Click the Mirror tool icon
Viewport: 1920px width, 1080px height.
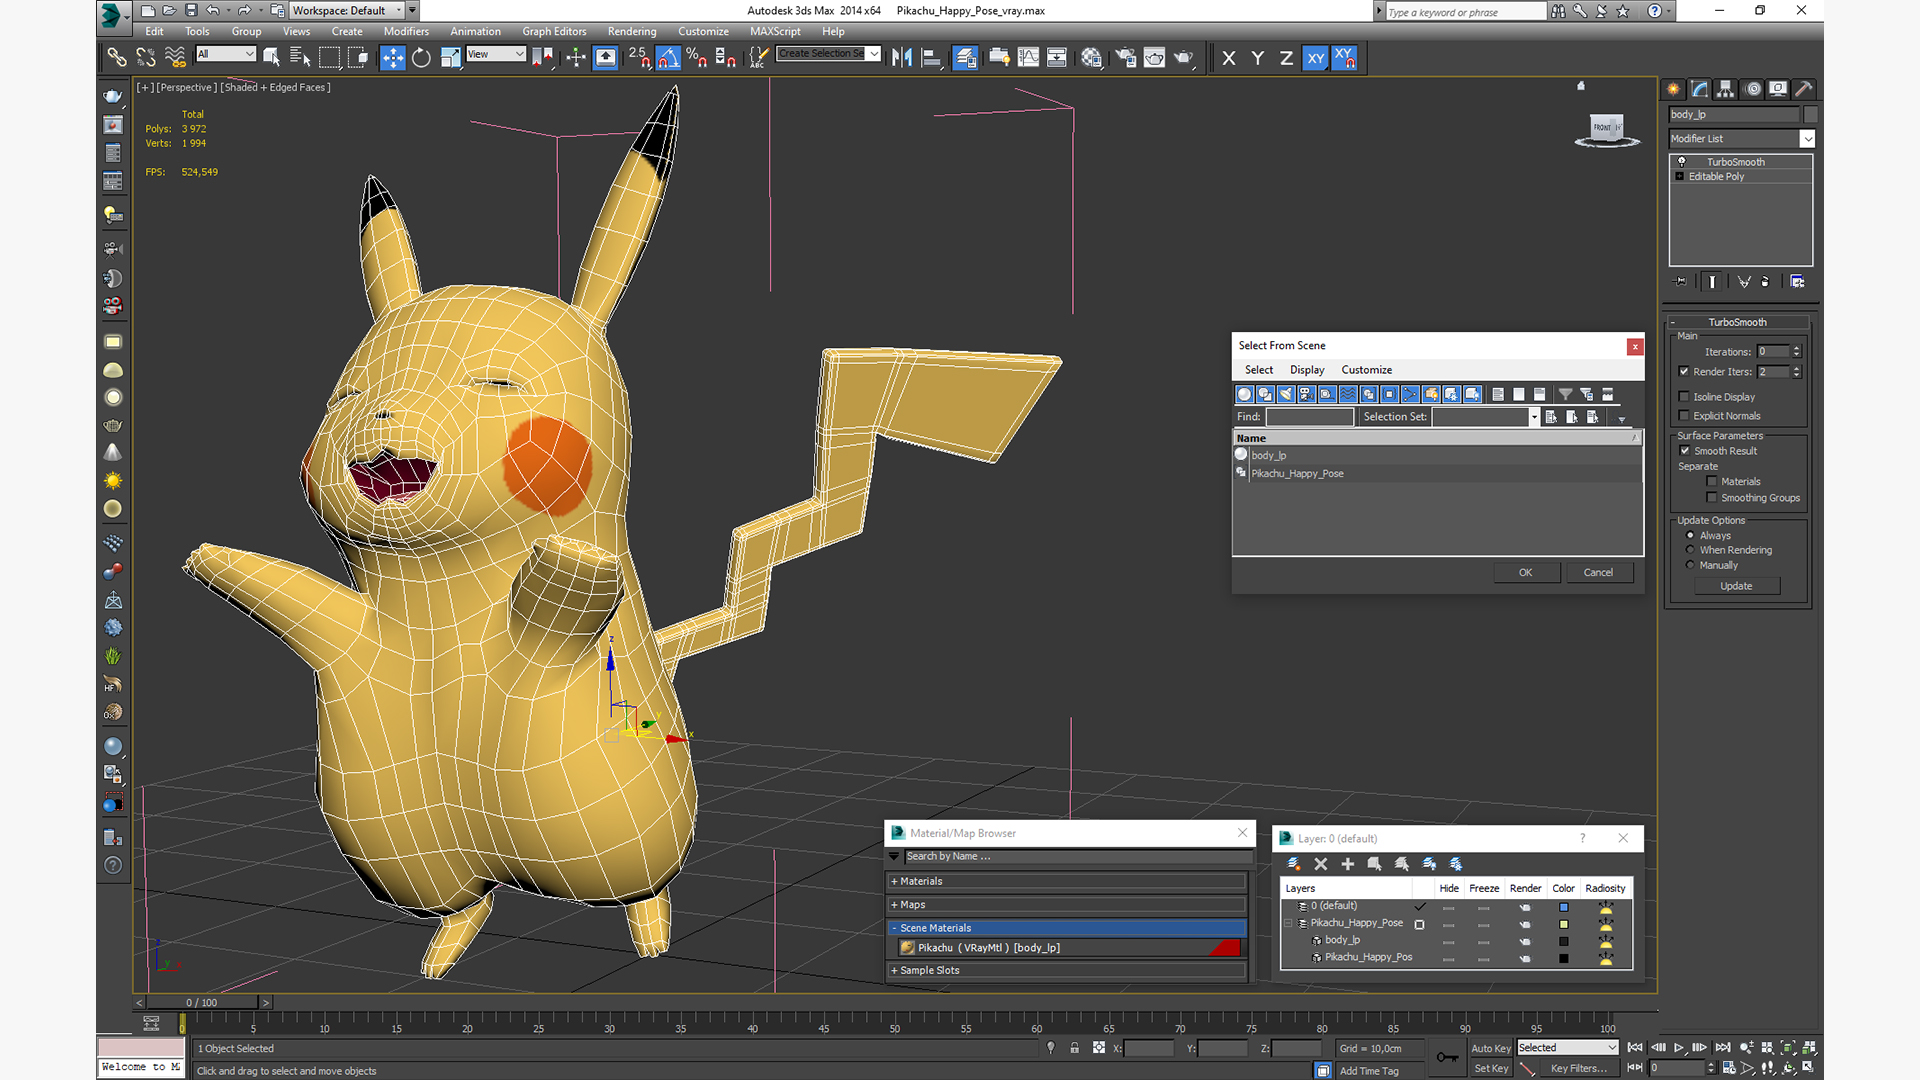pos(902,58)
